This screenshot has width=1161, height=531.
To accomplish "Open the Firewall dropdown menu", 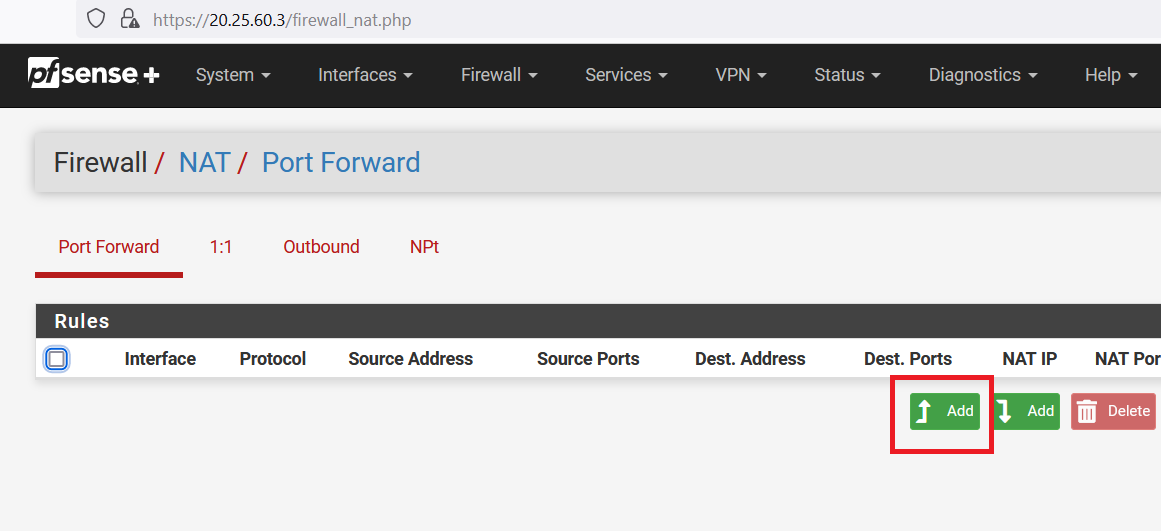I will (499, 75).
